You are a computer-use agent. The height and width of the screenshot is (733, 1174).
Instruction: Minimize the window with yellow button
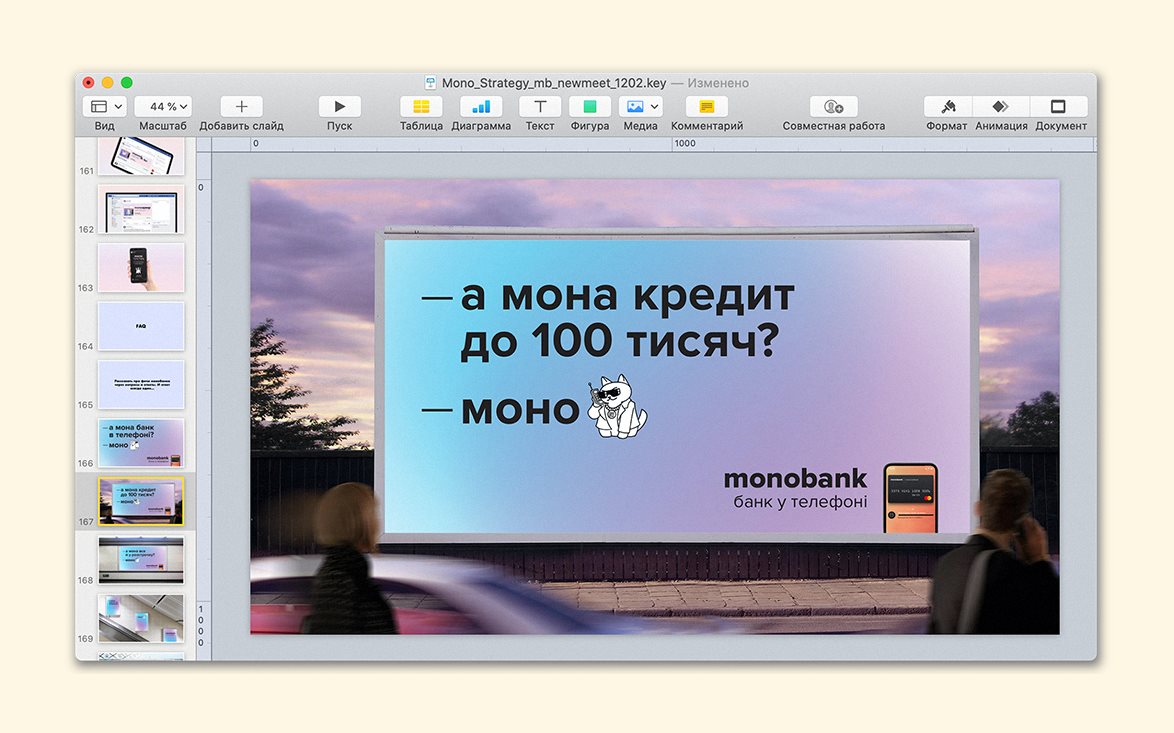(108, 82)
